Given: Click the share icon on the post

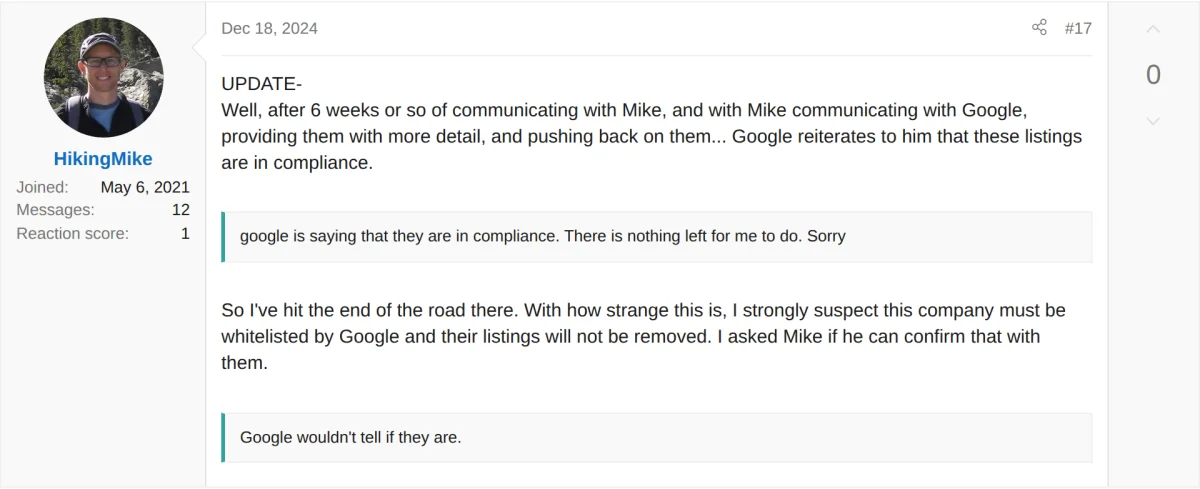Looking at the screenshot, I should coord(1039,28).
